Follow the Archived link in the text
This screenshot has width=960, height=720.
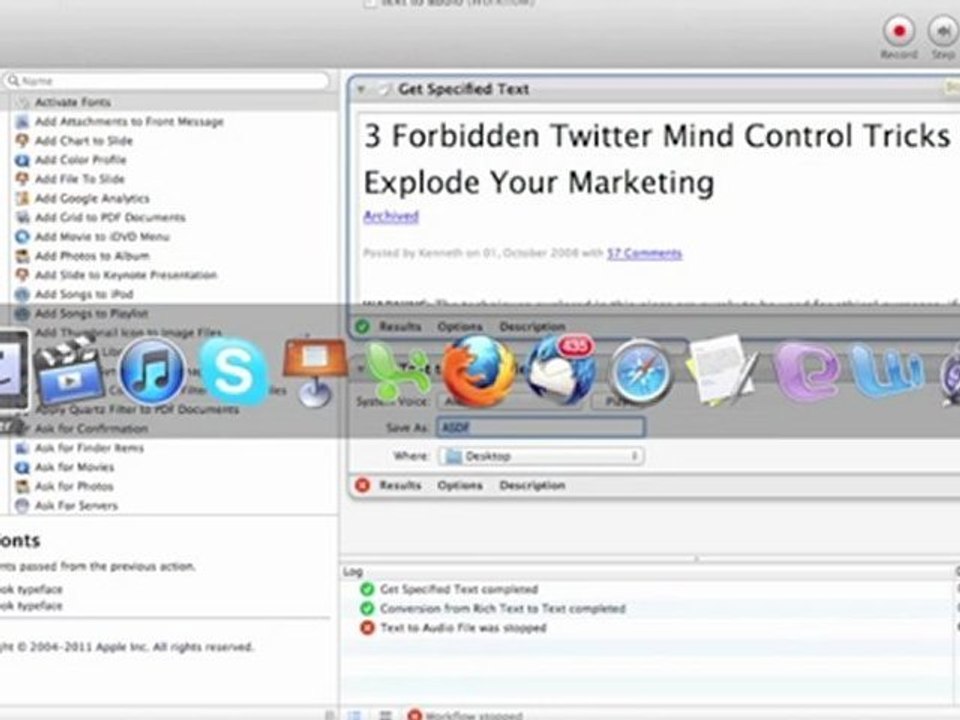(391, 216)
